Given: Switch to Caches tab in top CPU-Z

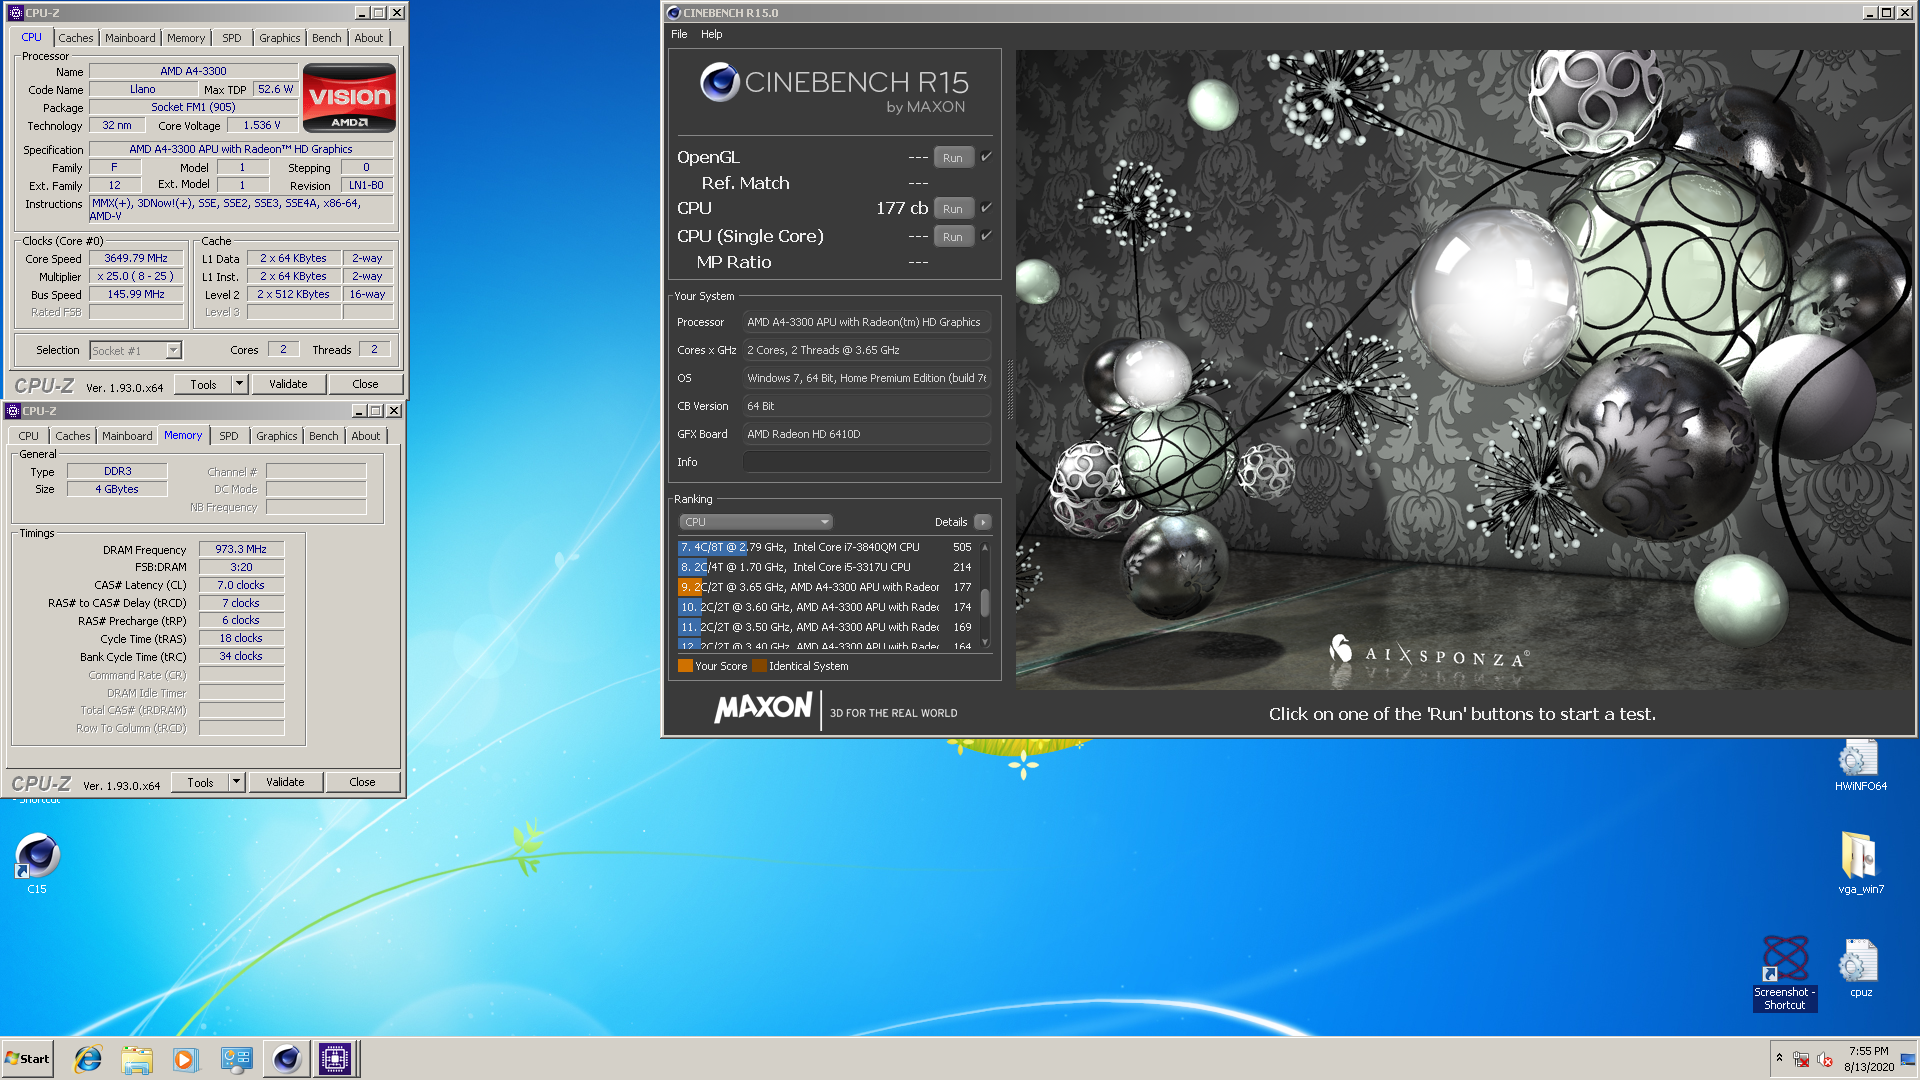Looking at the screenshot, I should pos(75,38).
